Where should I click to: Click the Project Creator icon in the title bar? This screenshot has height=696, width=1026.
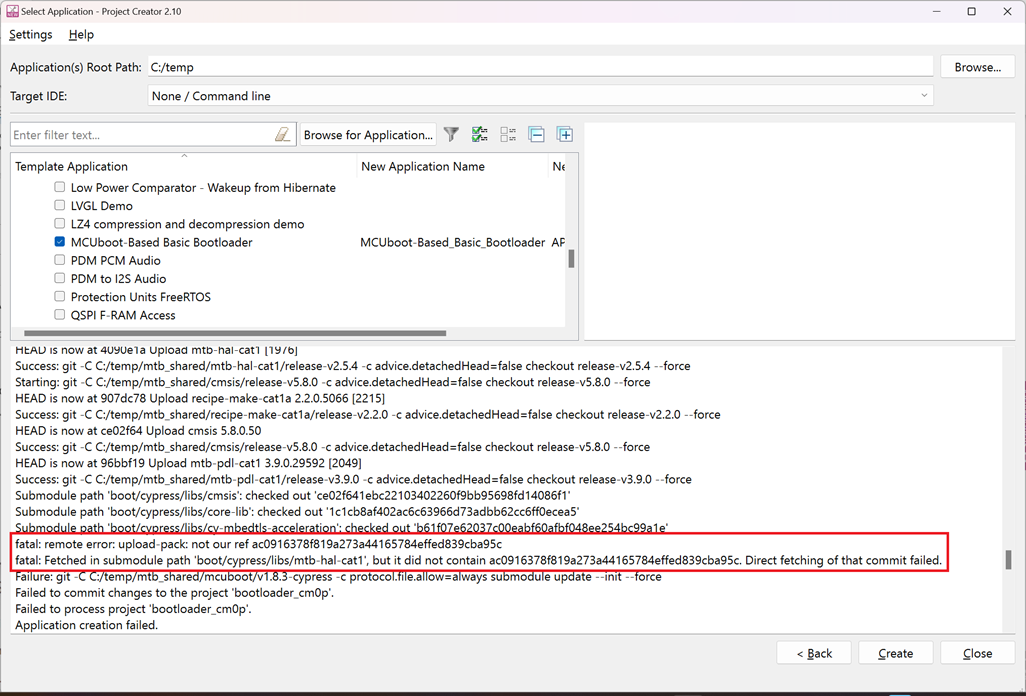[x=12, y=11]
